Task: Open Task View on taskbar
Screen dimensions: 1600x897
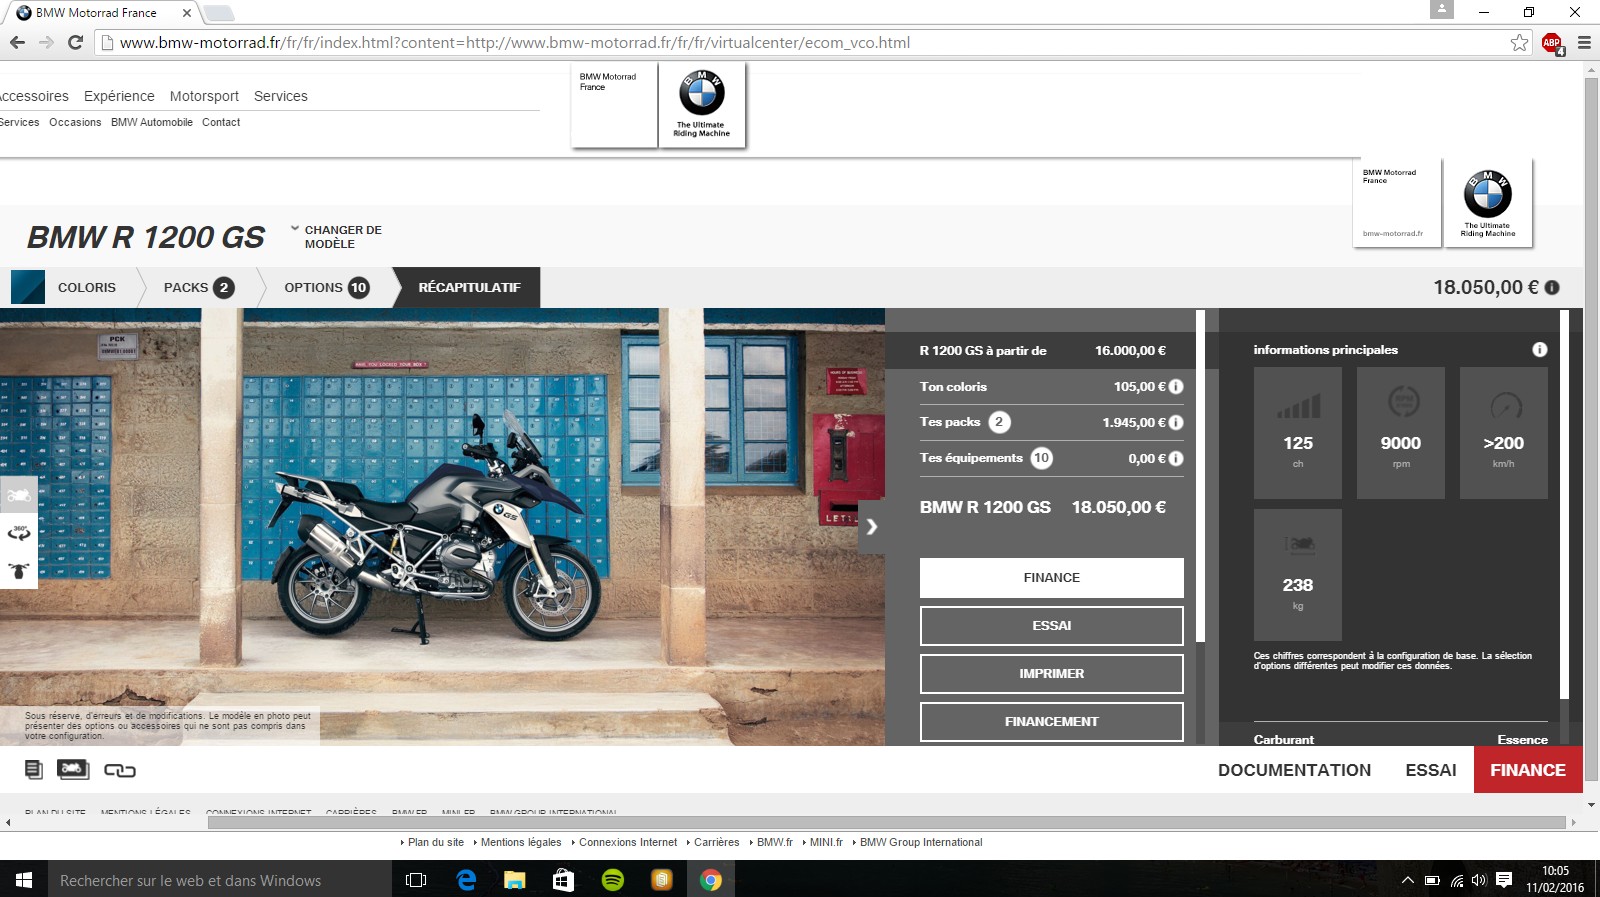Action: pyautogui.click(x=416, y=880)
